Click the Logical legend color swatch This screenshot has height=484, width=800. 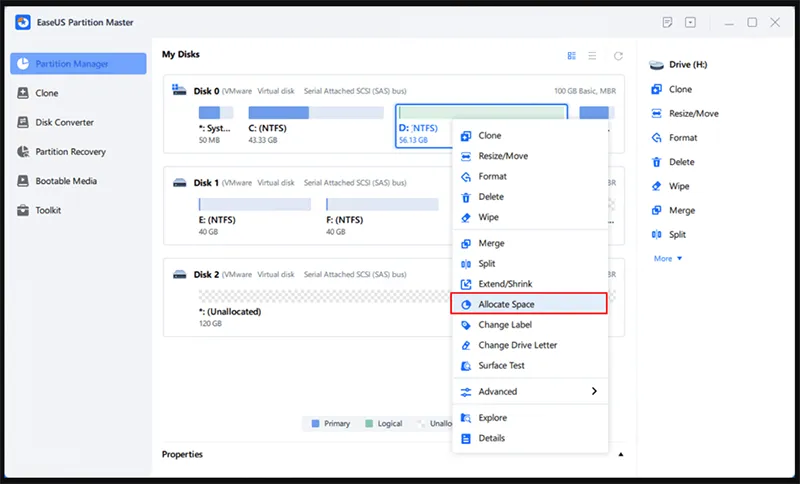click(x=369, y=423)
